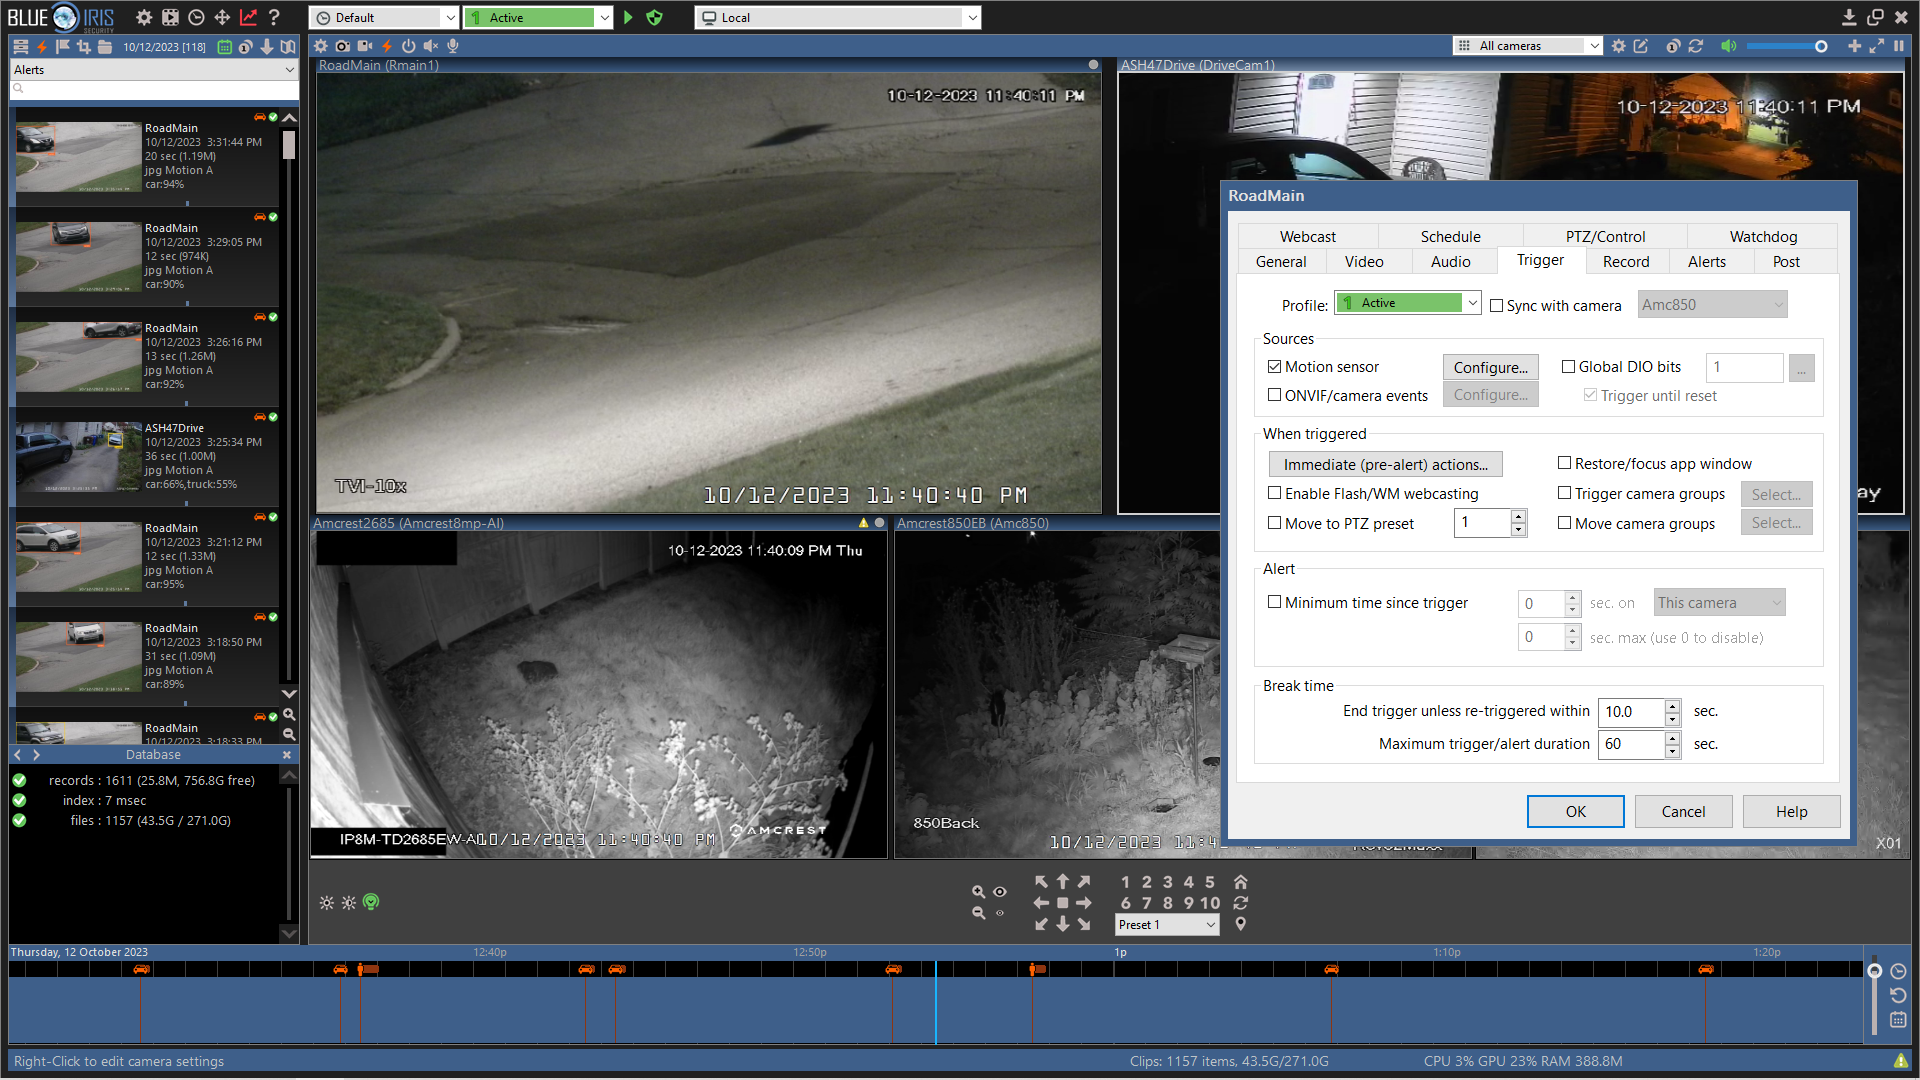Switch to the Video tab
The image size is (1920, 1080).
[x=1364, y=261]
